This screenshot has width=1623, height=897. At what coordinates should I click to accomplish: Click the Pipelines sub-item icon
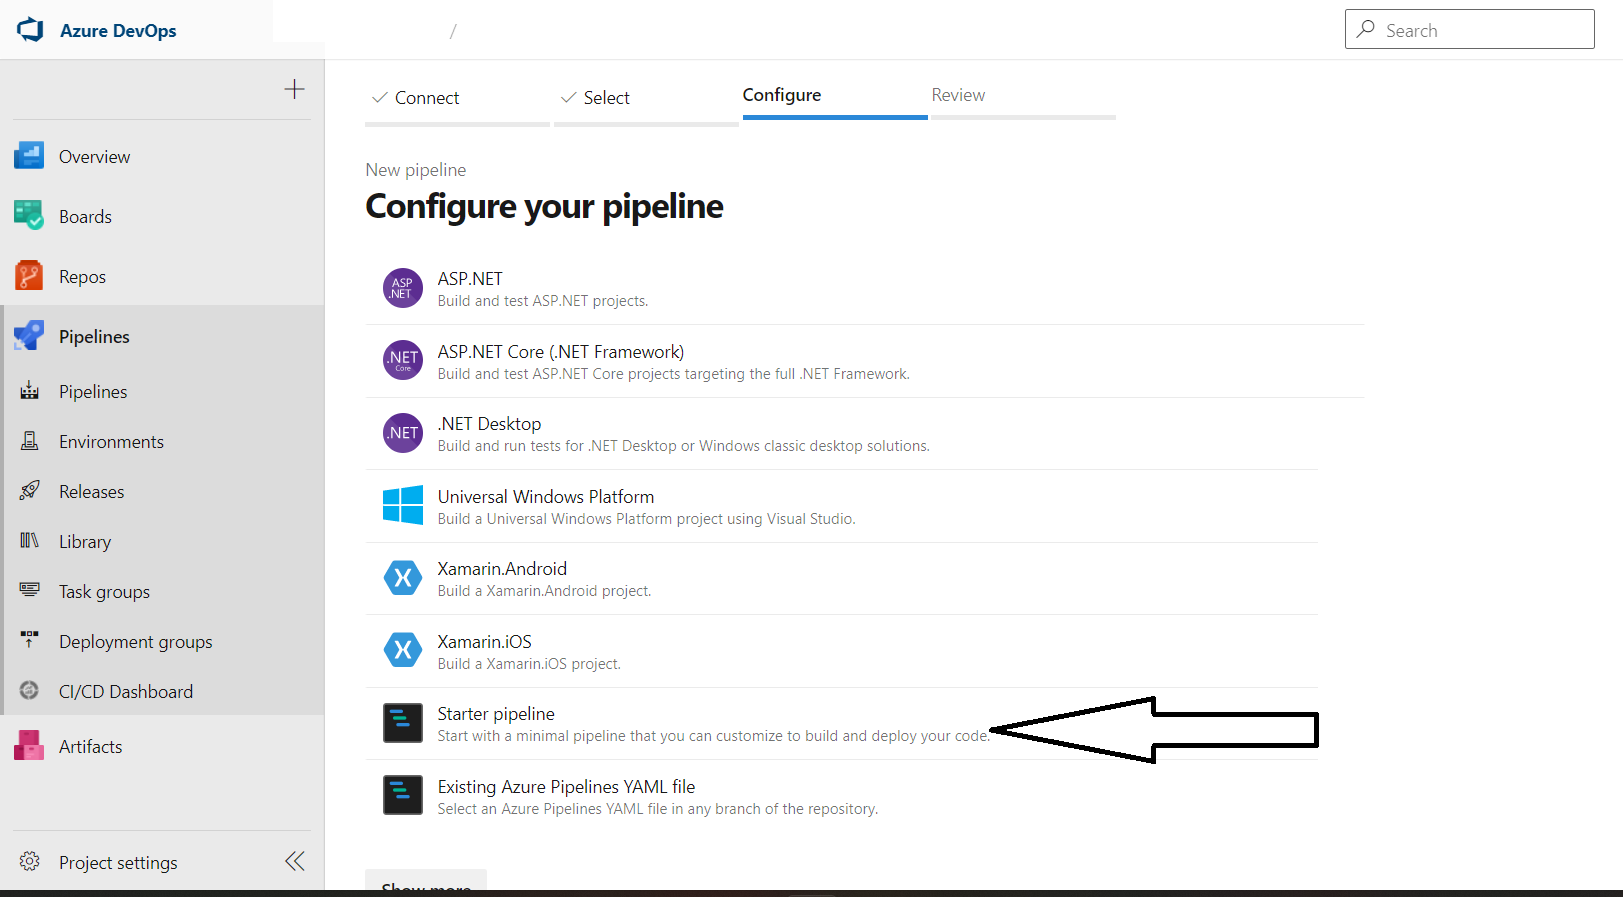(30, 391)
